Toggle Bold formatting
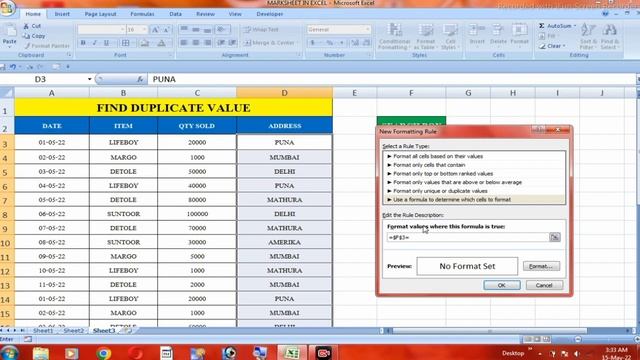 (x=83, y=43)
